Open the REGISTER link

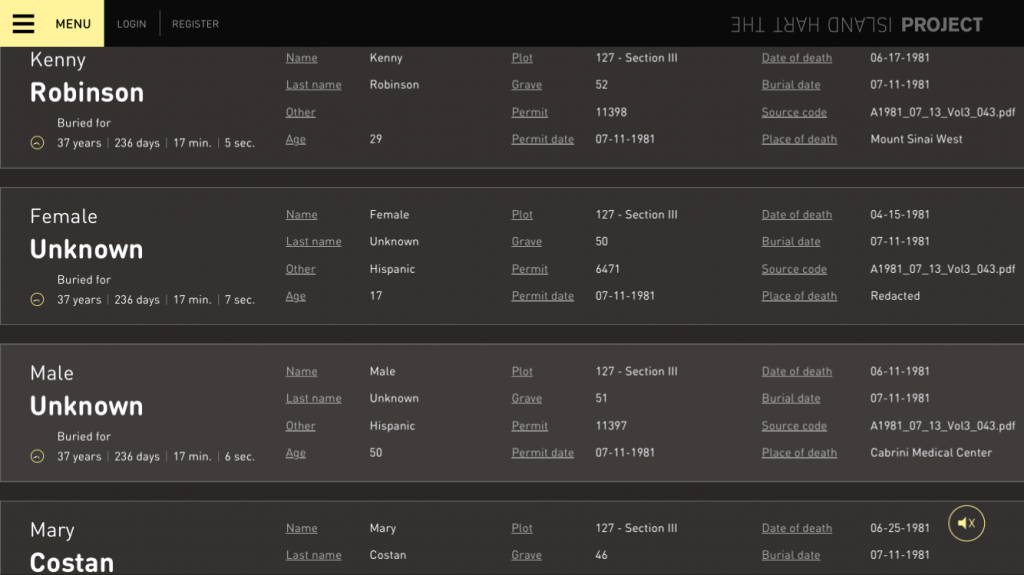coord(195,24)
